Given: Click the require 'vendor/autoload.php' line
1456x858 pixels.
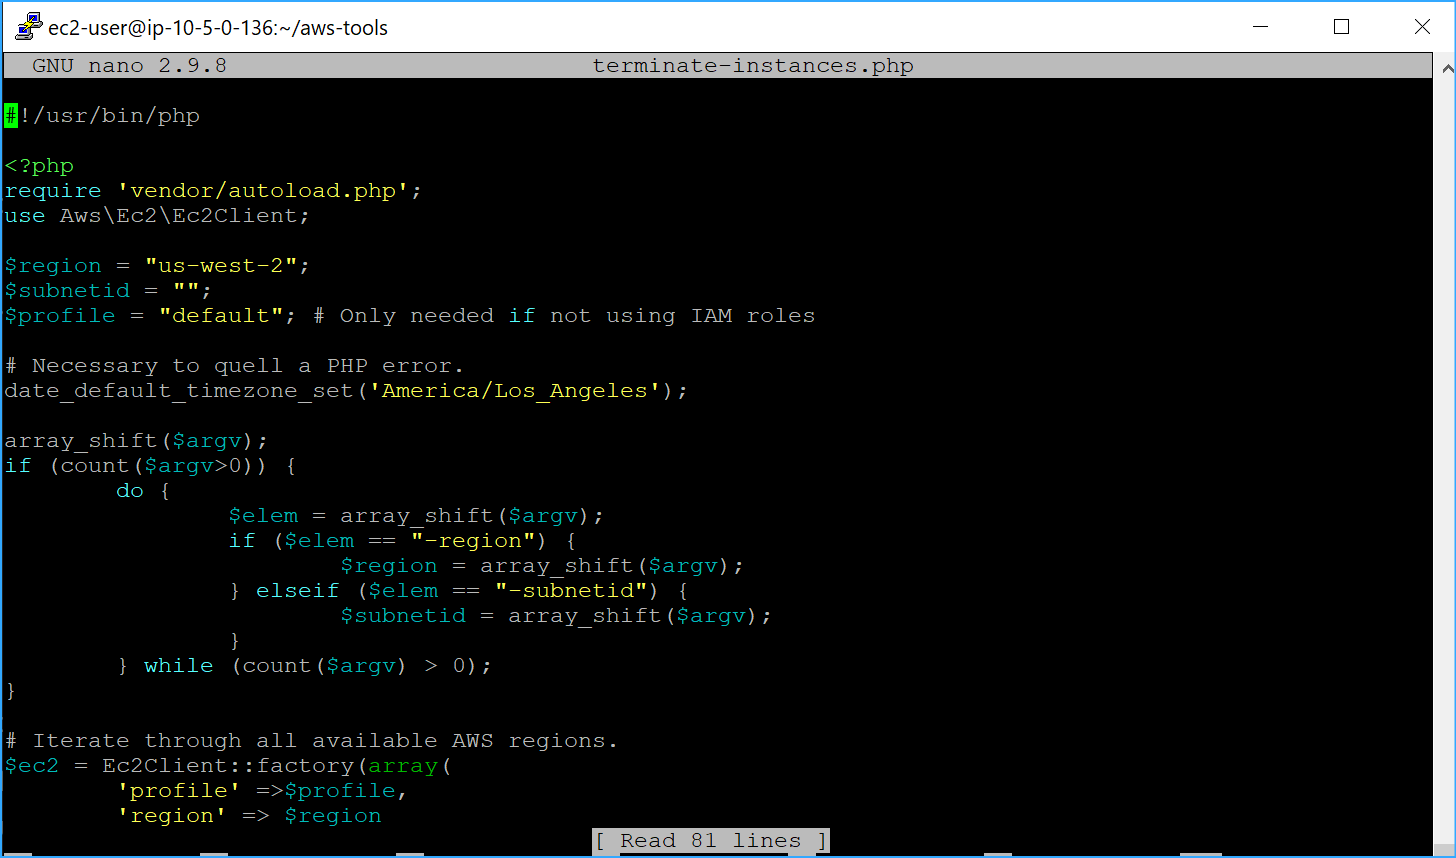Looking at the screenshot, I should click(x=210, y=190).
